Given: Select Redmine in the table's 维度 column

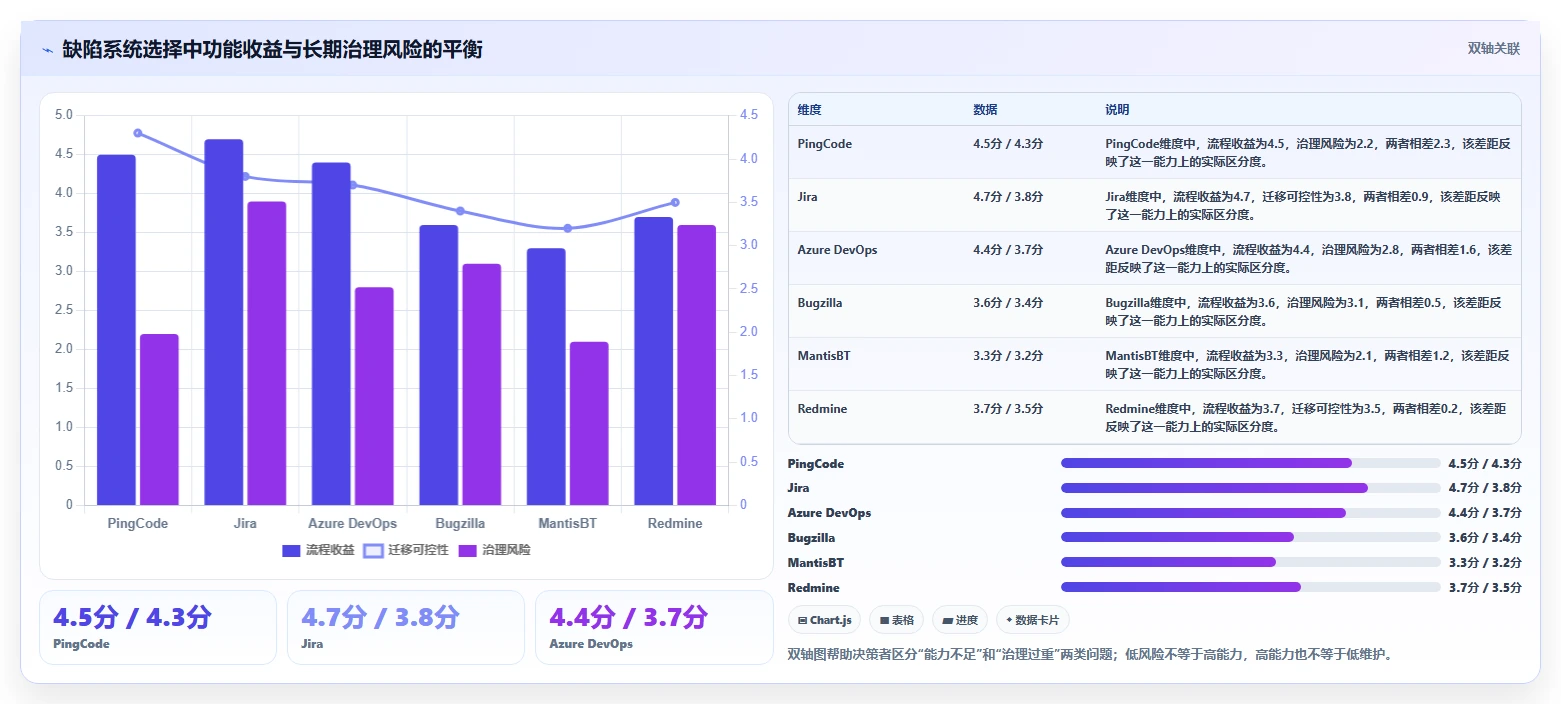Looking at the screenshot, I should click(x=821, y=409).
